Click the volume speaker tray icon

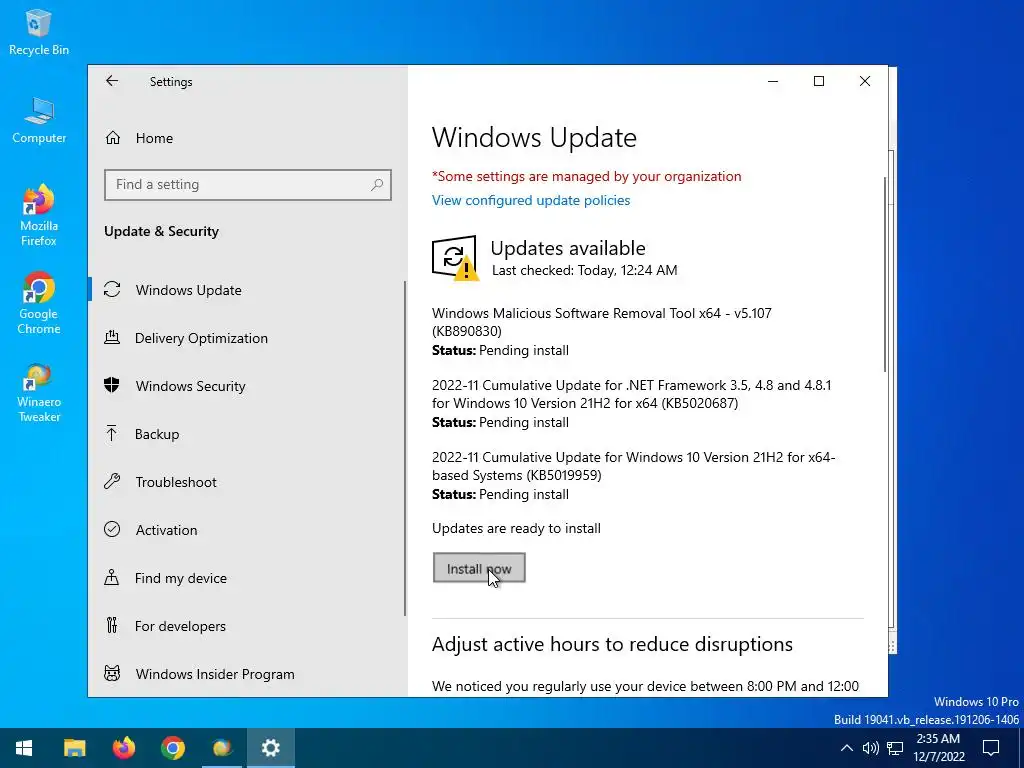click(871, 748)
